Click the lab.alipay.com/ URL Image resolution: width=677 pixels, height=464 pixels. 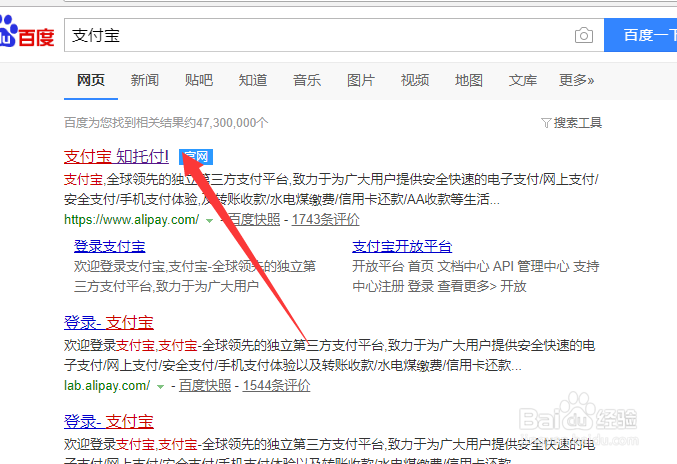[107, 385]
